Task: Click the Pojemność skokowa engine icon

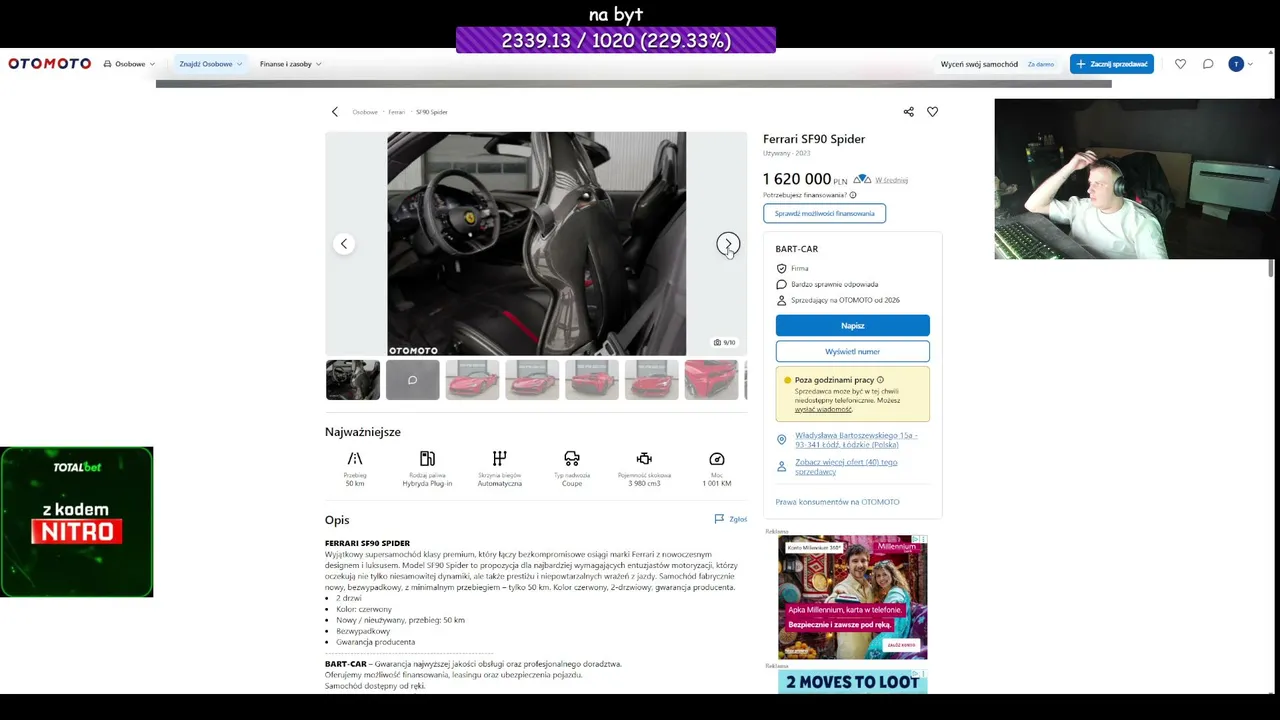Action: click(644, 459)
